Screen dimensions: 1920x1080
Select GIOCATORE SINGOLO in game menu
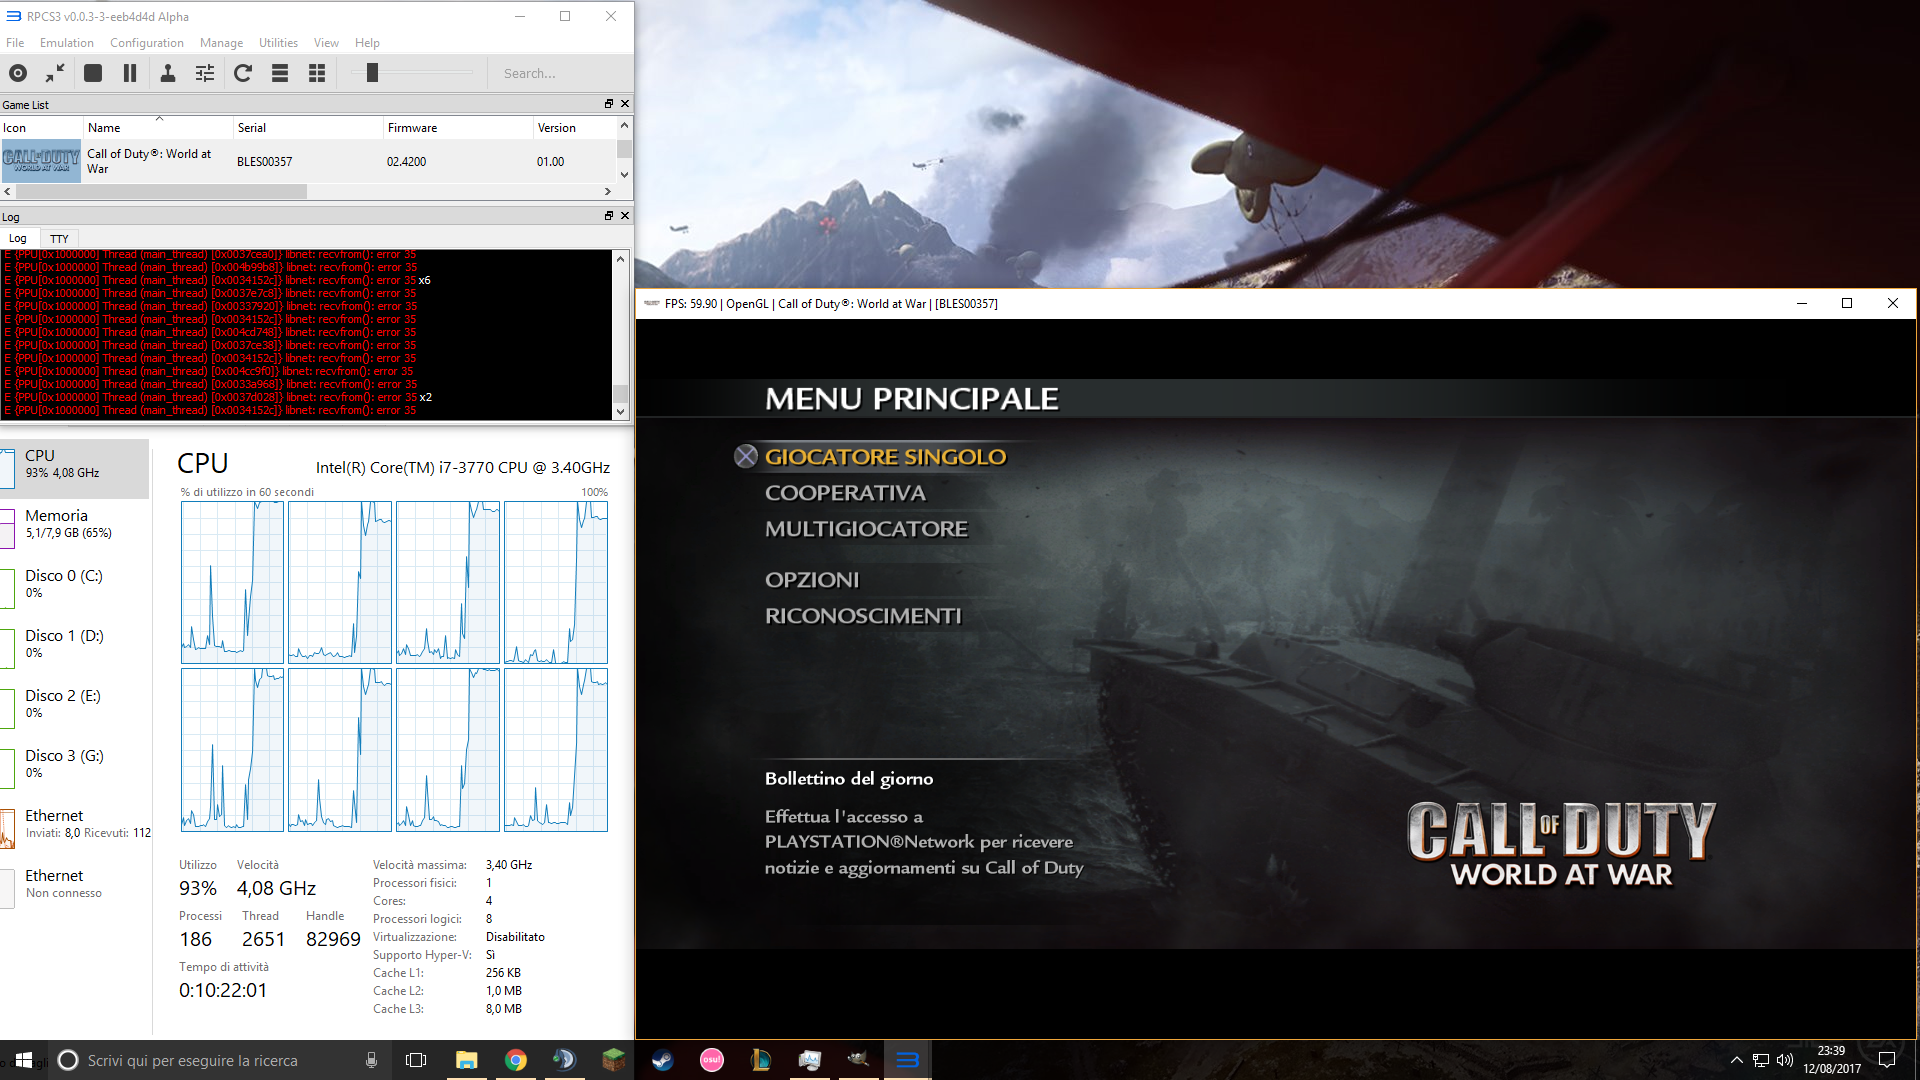[885, 457]
